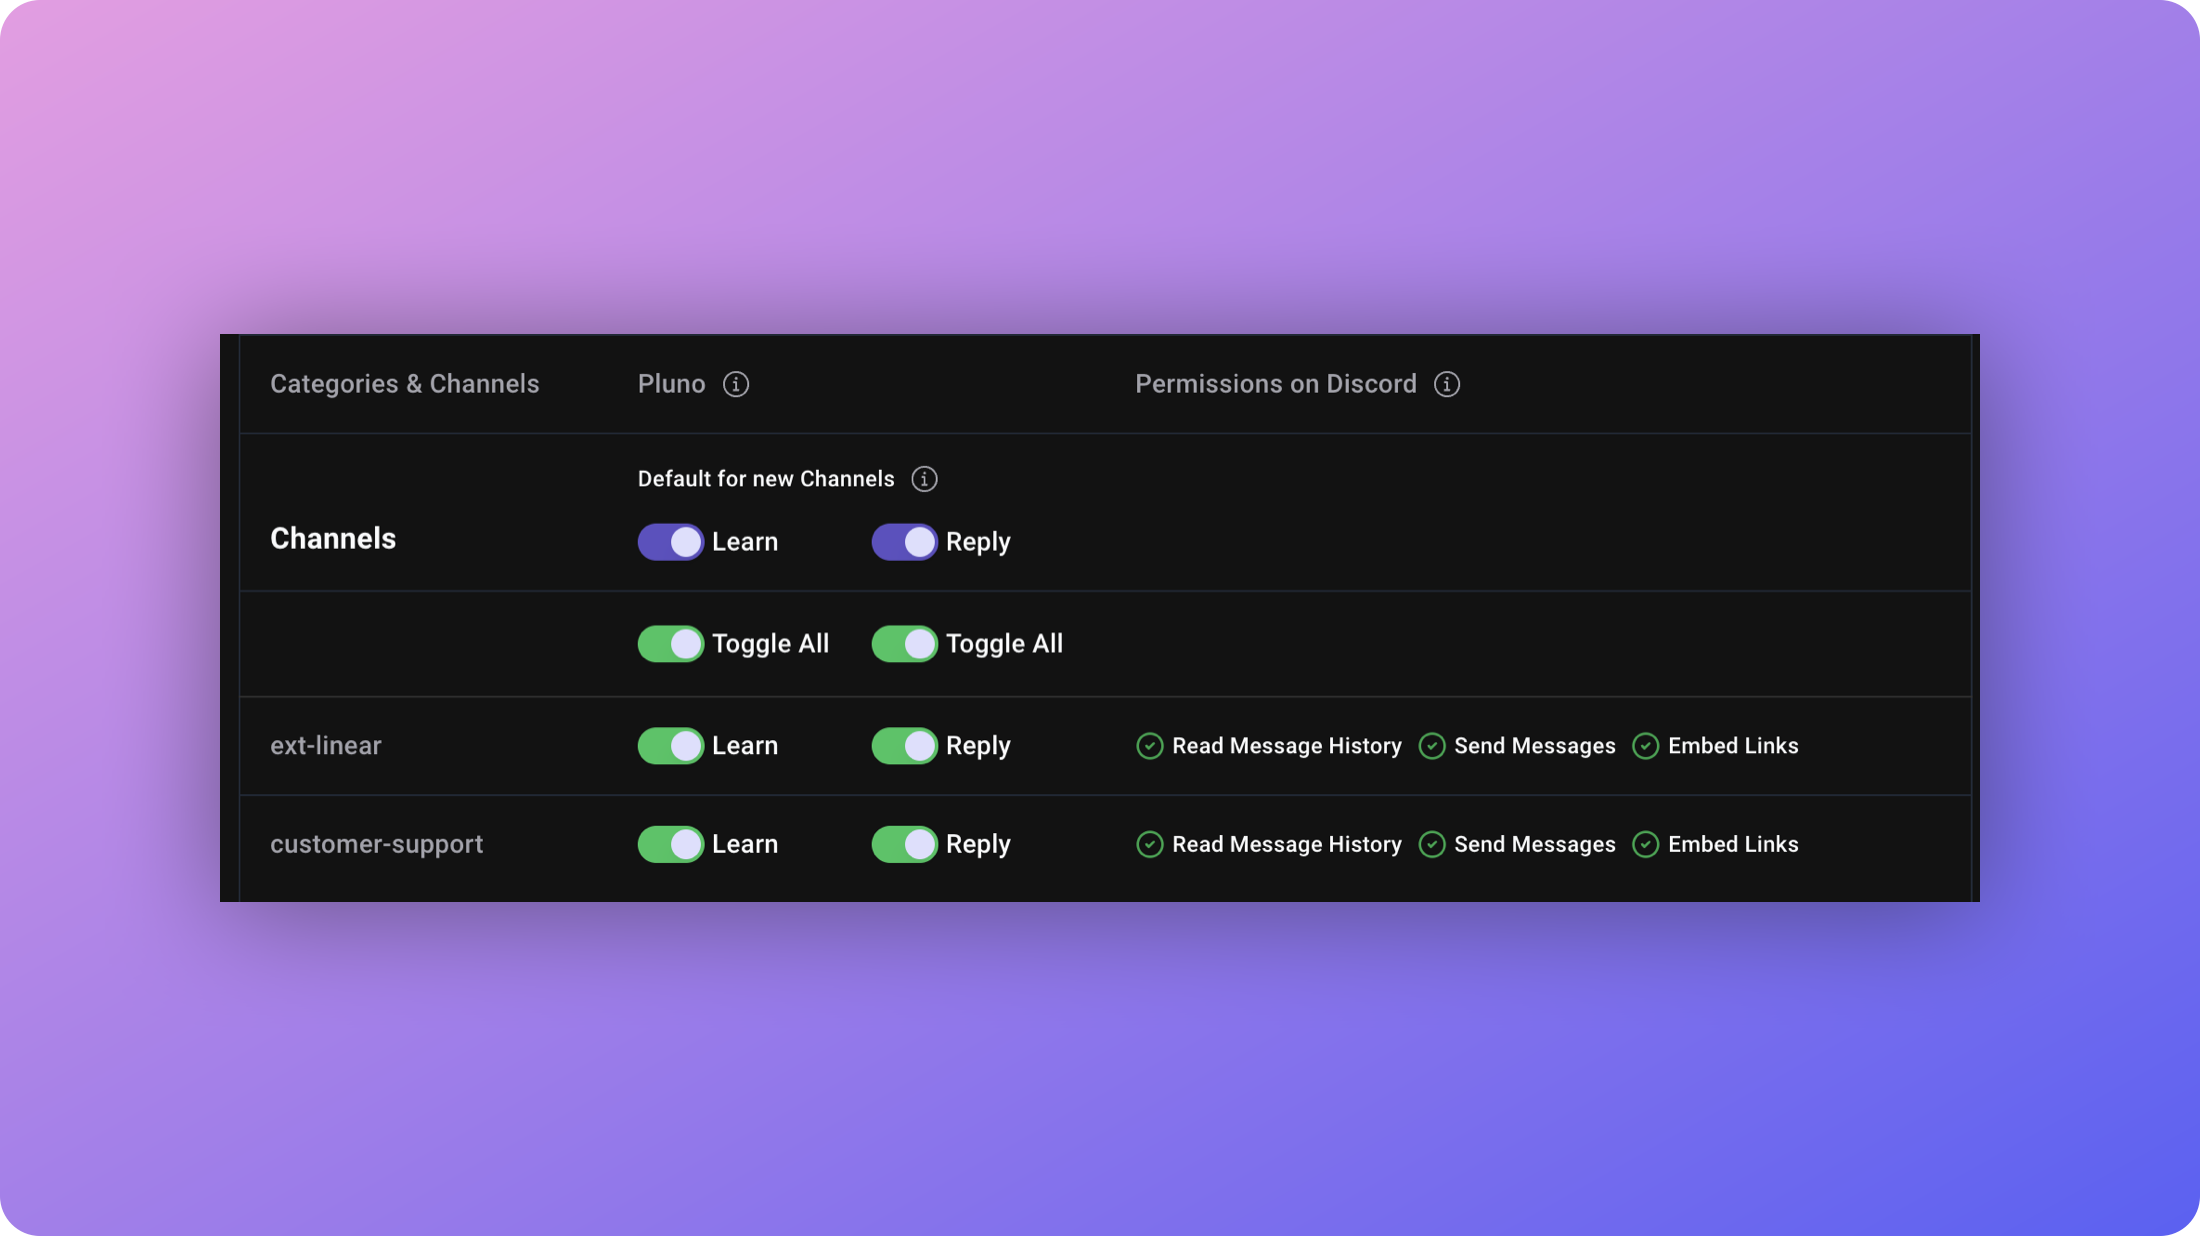Click the Send Messages checkmark for ext-linear
The image size is (2200, 1236).
point(1431,746)
